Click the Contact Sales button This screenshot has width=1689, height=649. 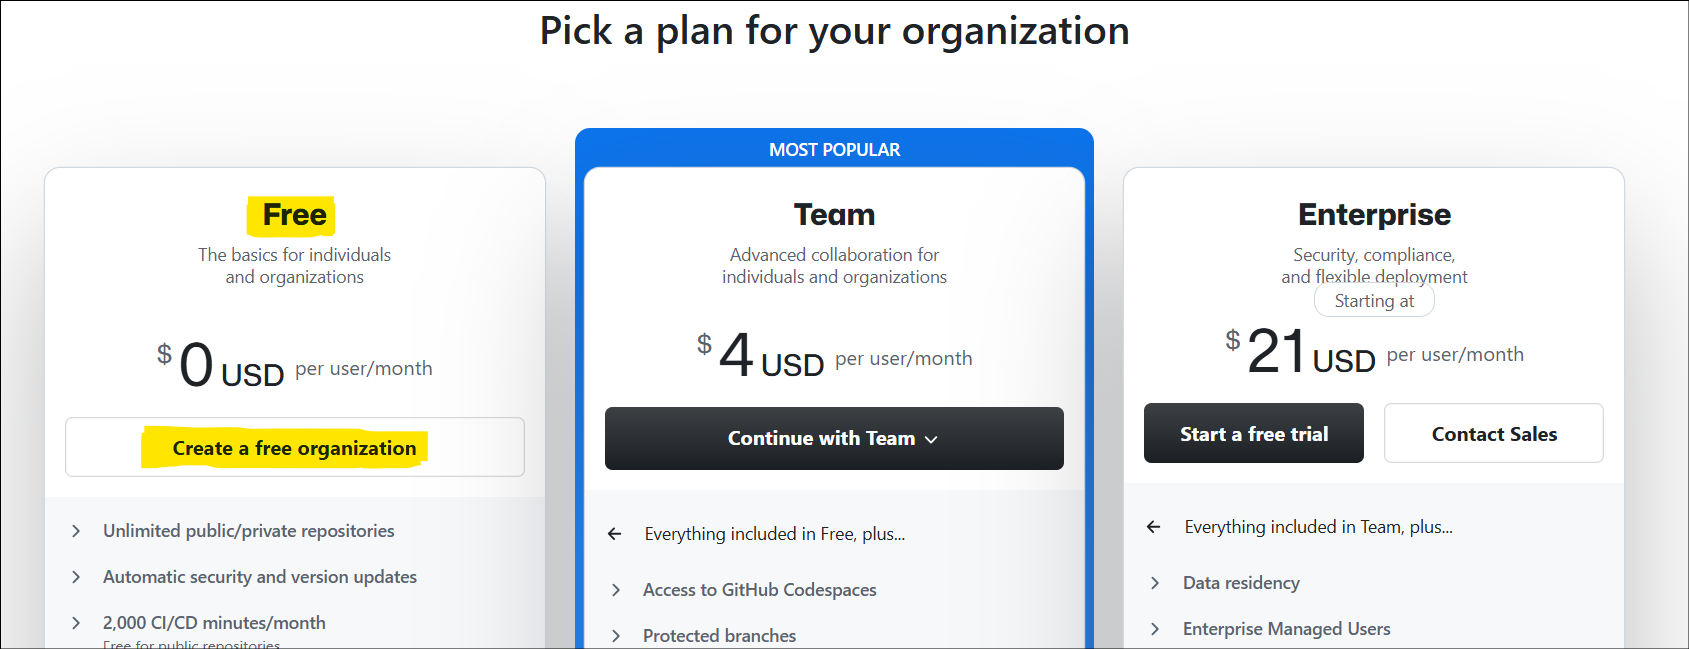(1493, 434)
